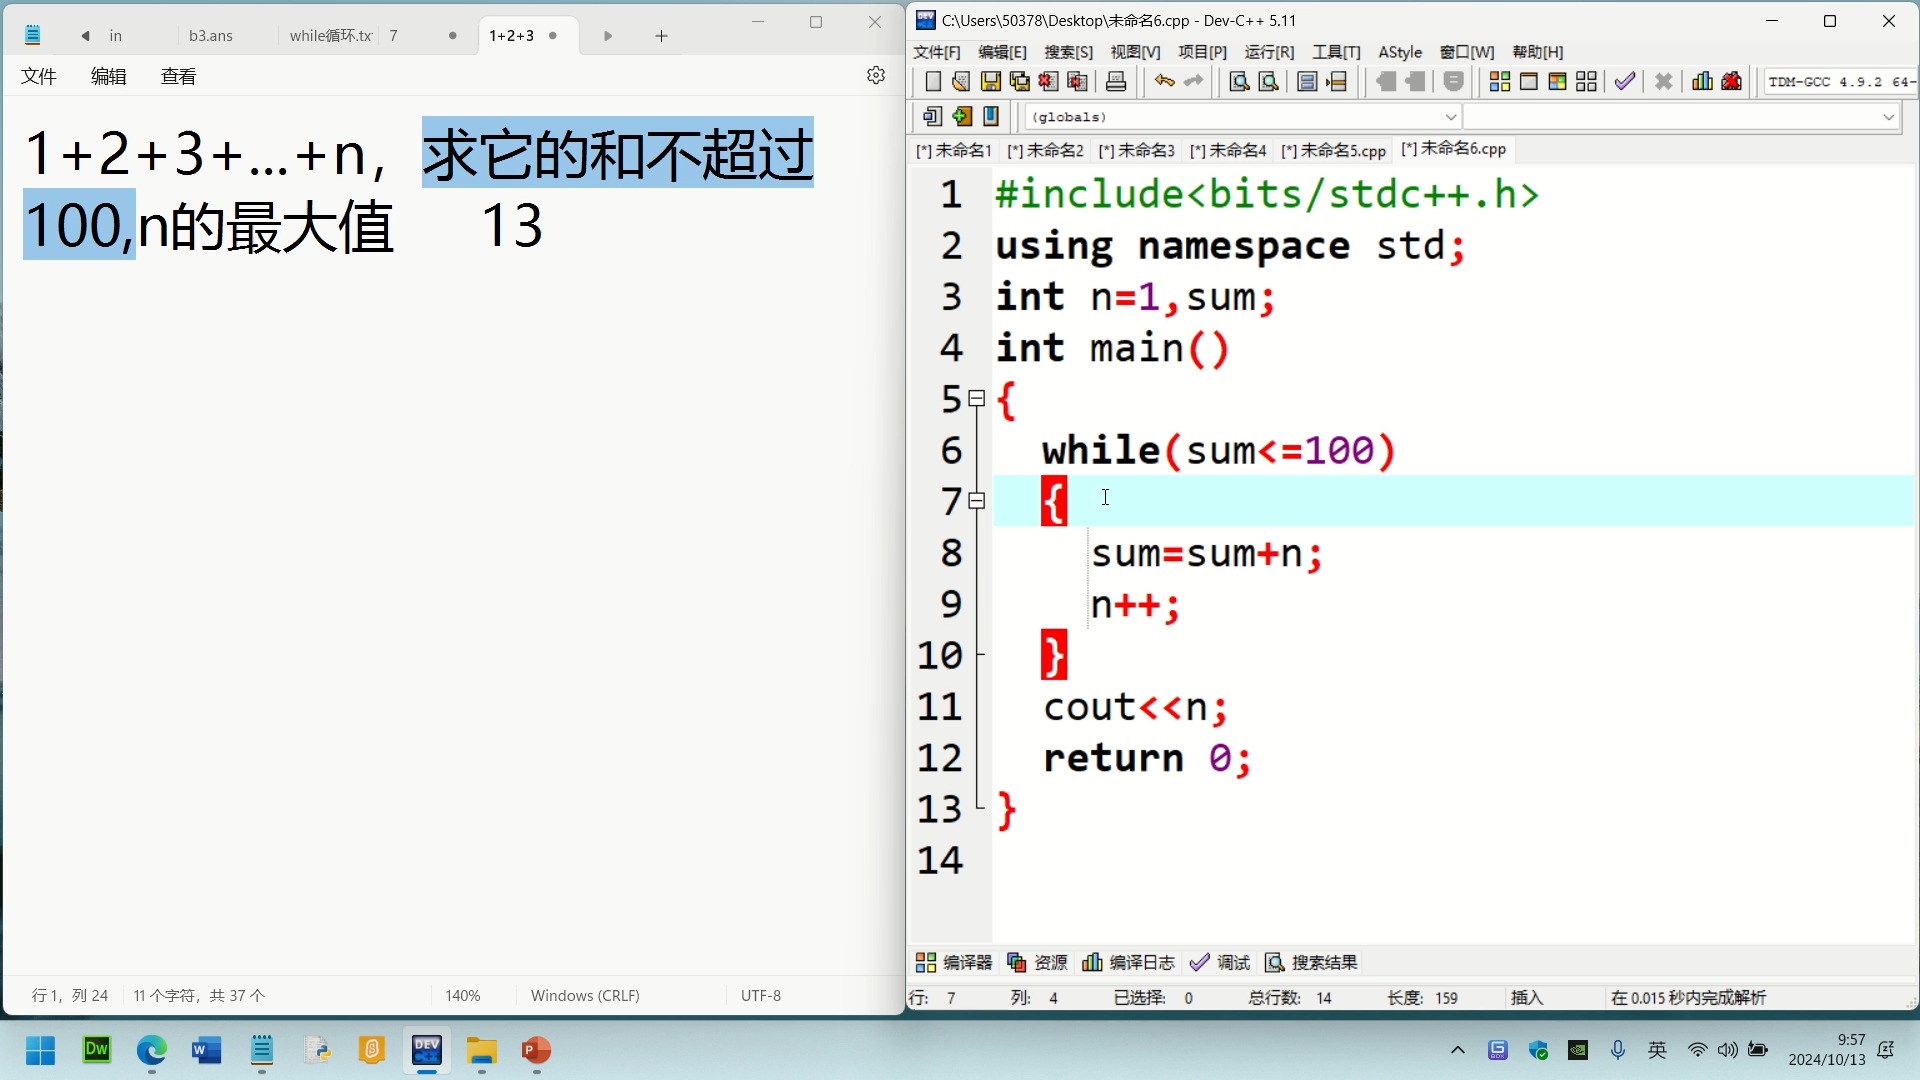Click the Close file icon in Dev-C++ toolbar
This screenshot has height=1080, width=1920.
[1048, 82]
